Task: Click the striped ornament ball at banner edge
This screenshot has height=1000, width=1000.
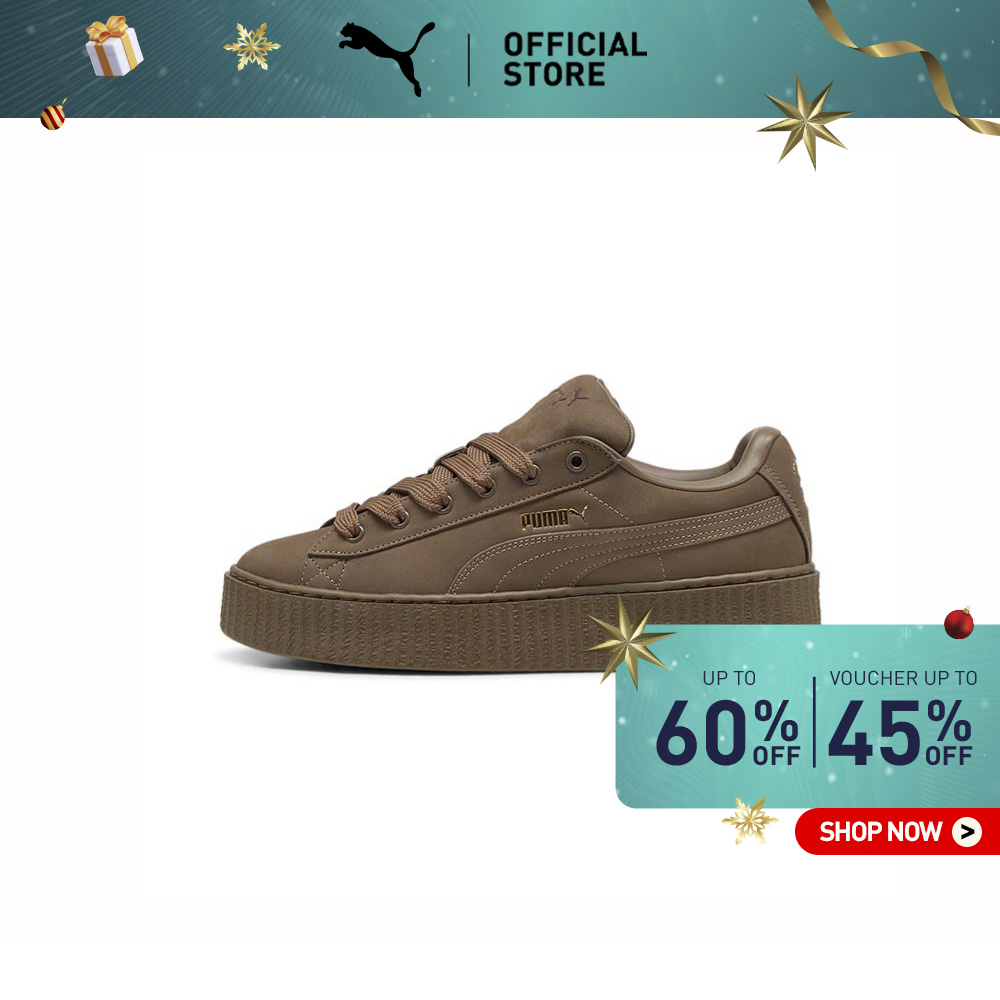Action: [54, 115]
